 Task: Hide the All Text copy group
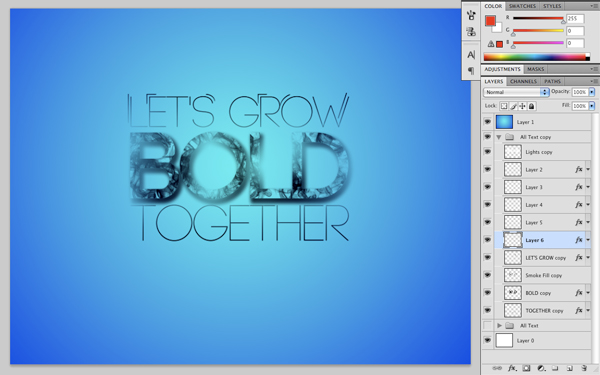click(x=488, y=137)
